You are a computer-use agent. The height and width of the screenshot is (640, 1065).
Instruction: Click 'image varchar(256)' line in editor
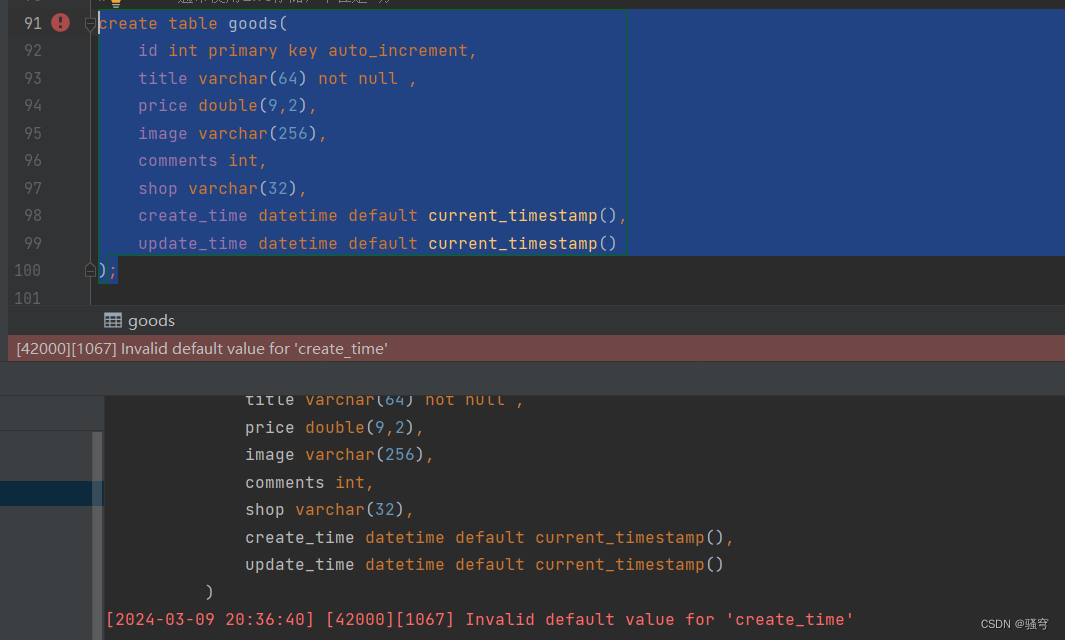pyautogui.click(x=232, y=134)
